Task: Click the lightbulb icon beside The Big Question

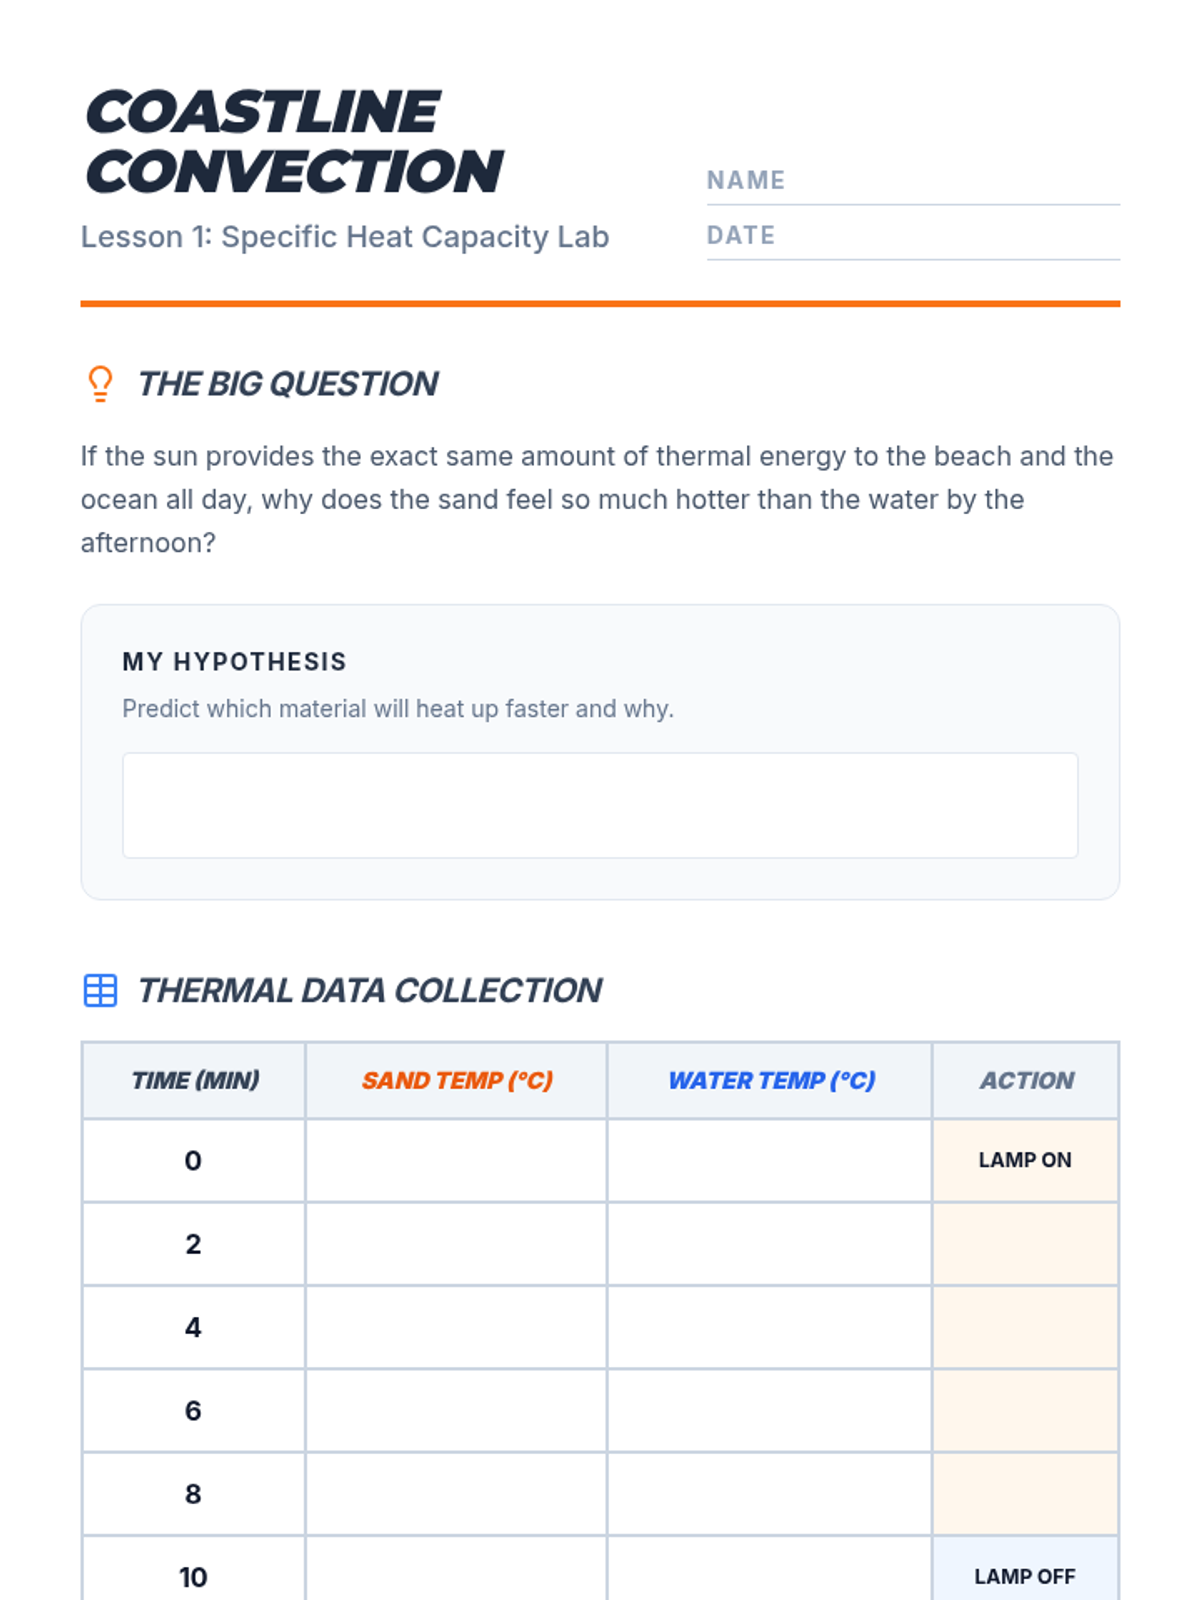Action: pos(100,383)
